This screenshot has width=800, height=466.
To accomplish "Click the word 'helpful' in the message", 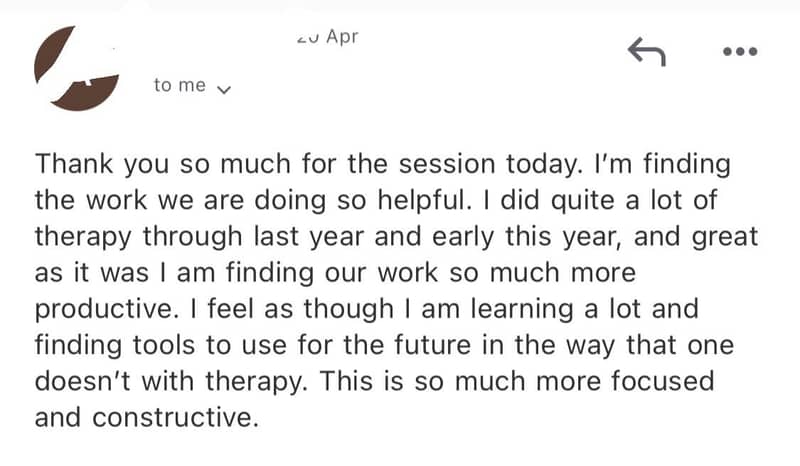I will pos(421,200).
